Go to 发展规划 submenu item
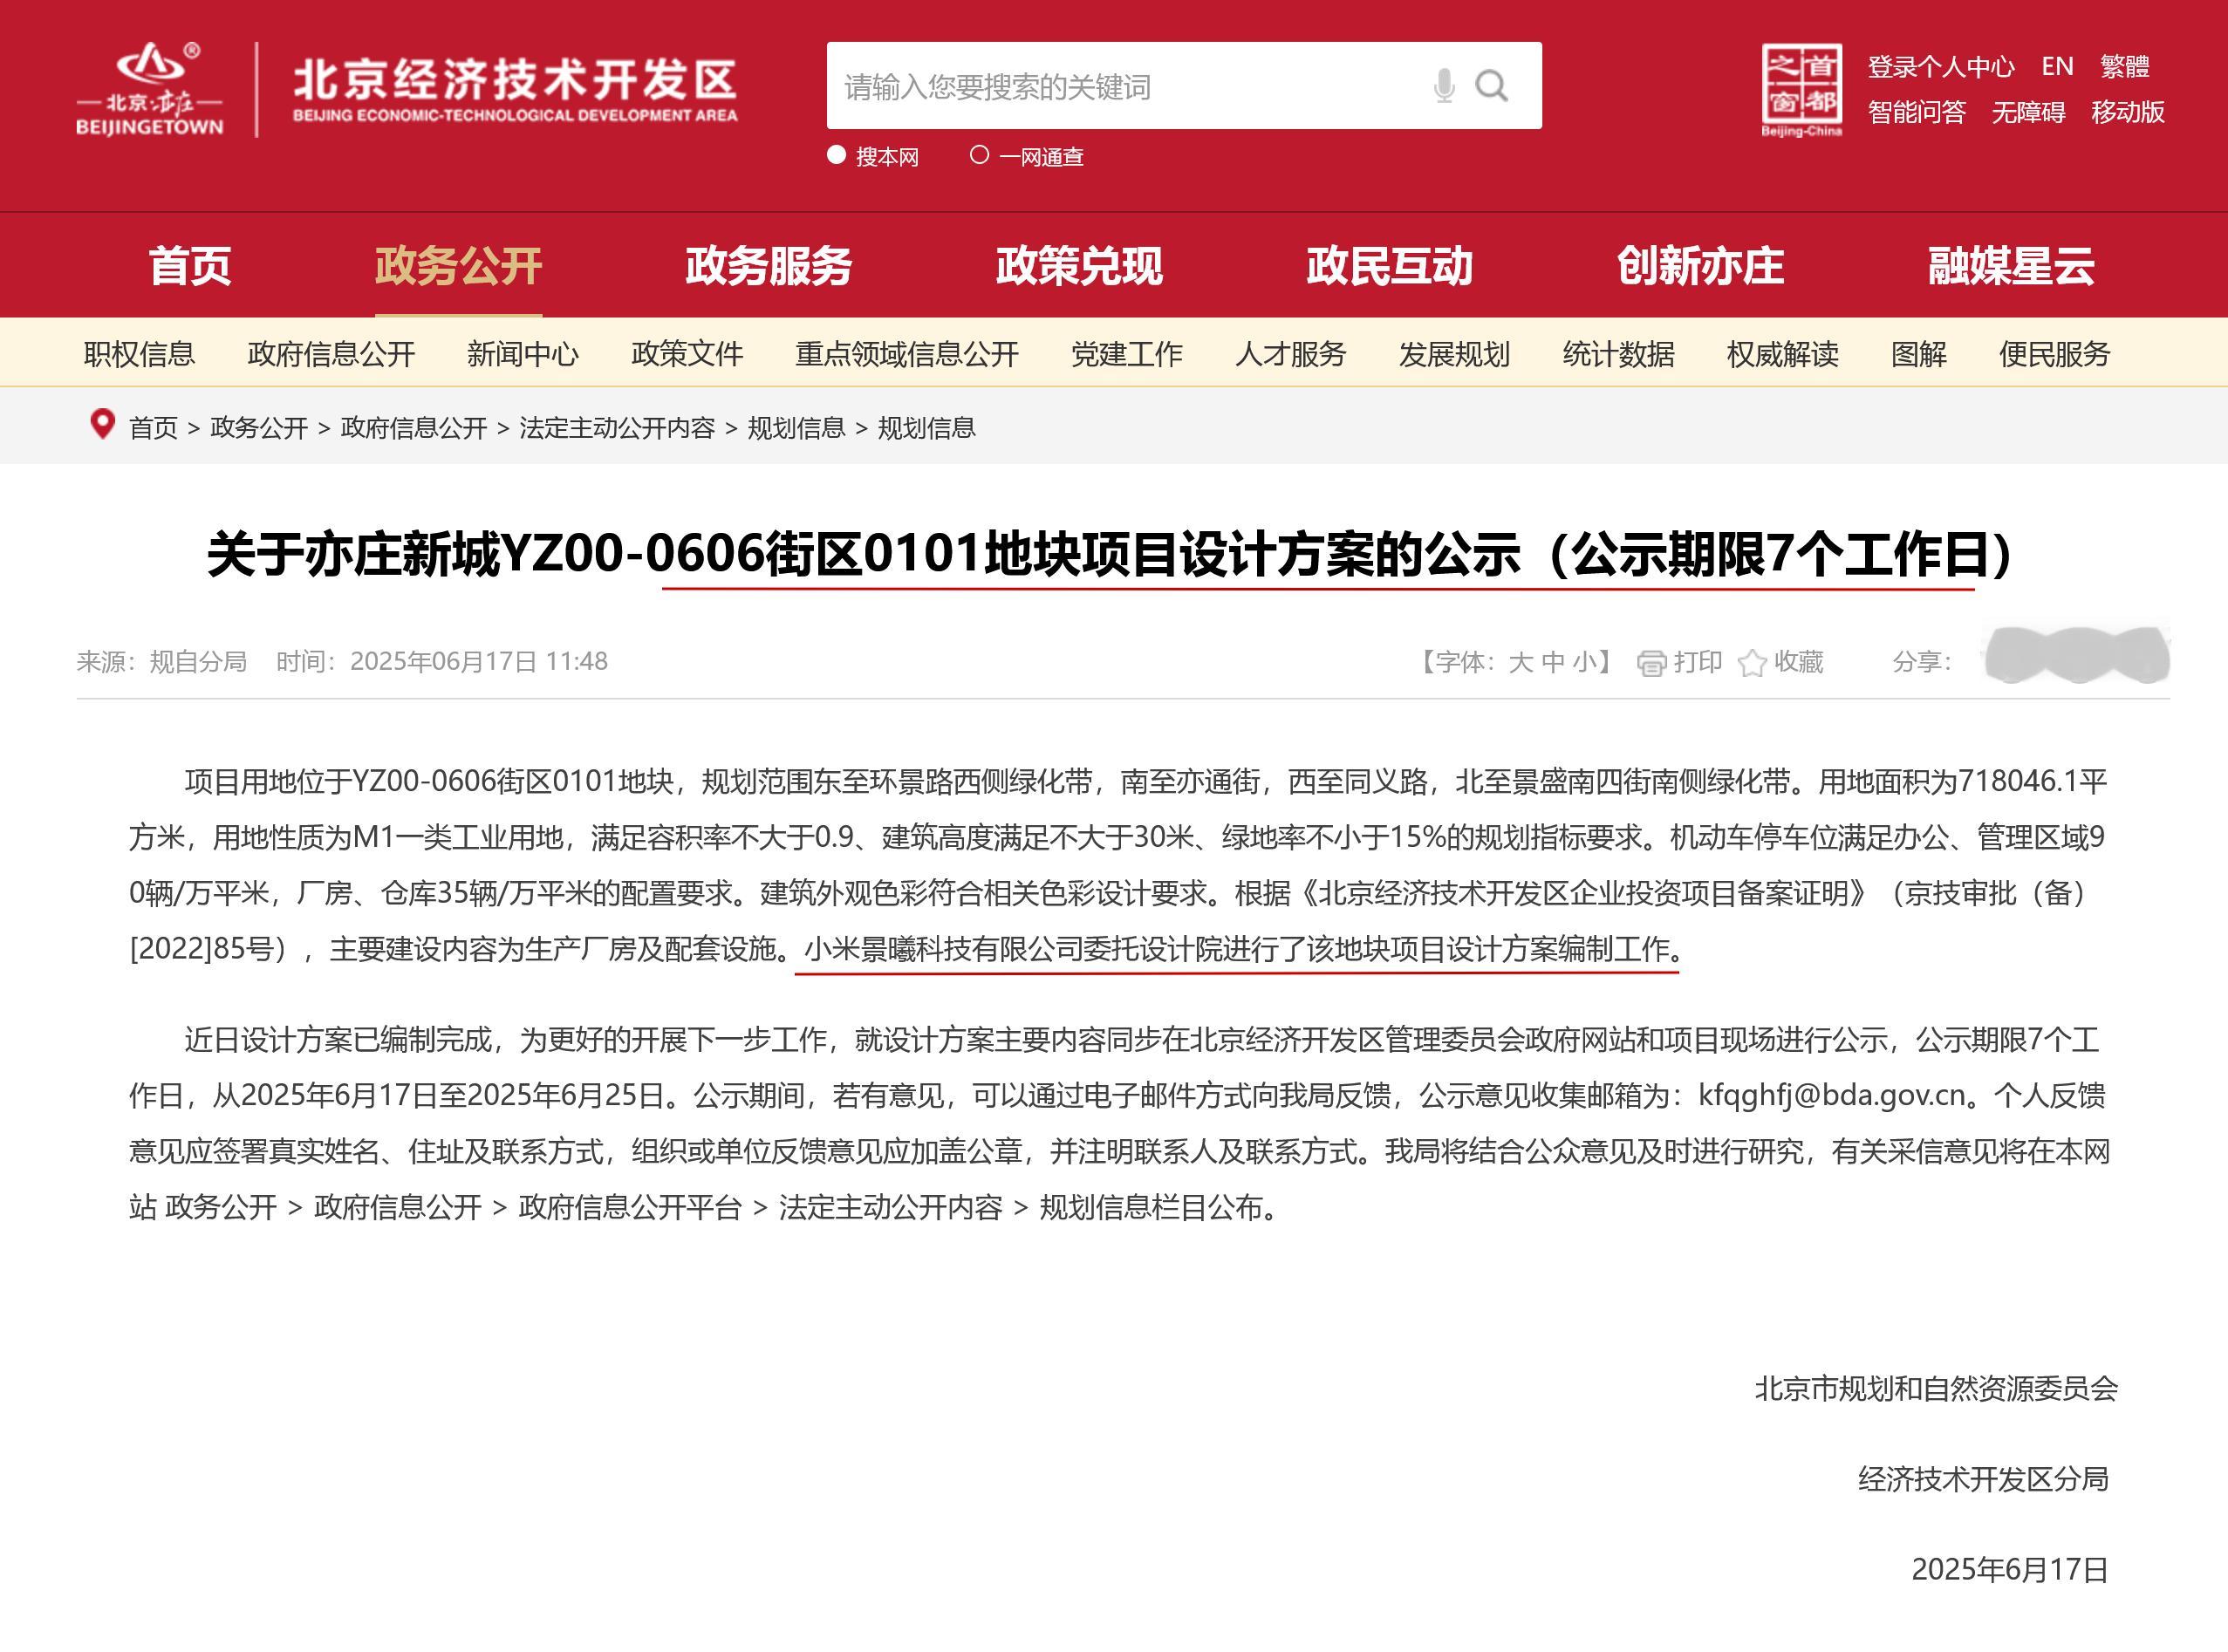 click(1454, 354)
